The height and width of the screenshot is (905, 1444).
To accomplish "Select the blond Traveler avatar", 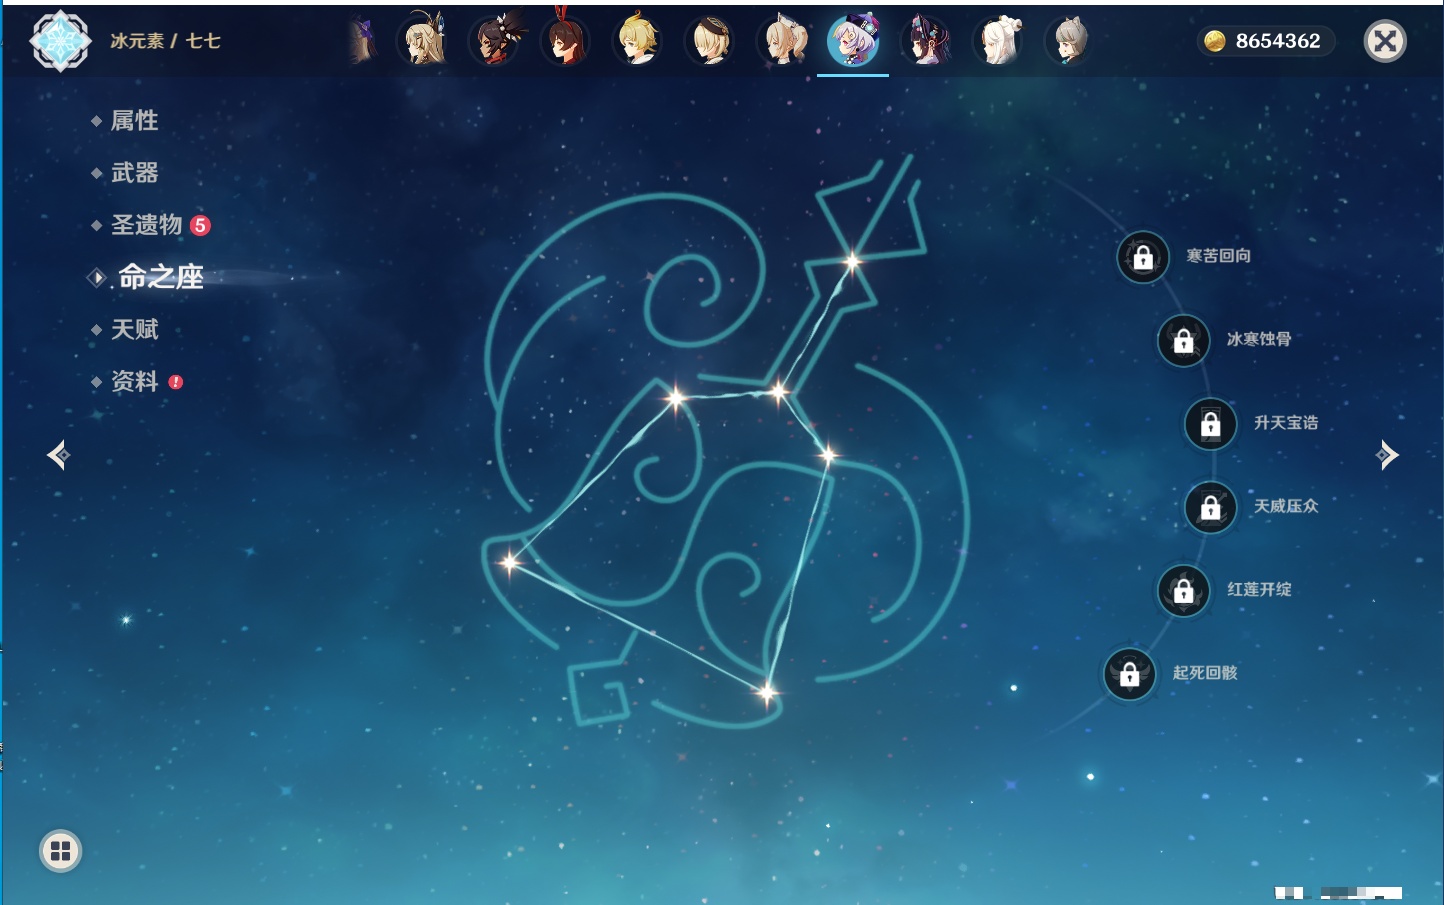I will coord(637,40).
